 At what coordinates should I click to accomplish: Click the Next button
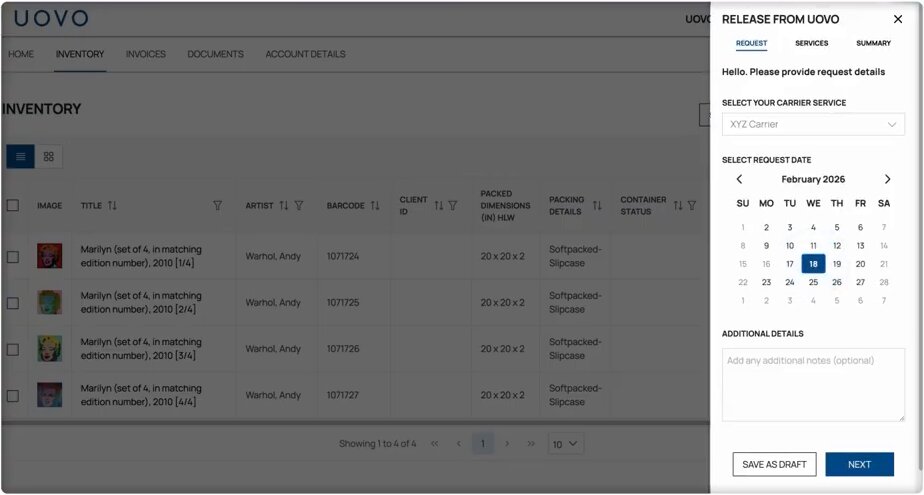(859, 464)
